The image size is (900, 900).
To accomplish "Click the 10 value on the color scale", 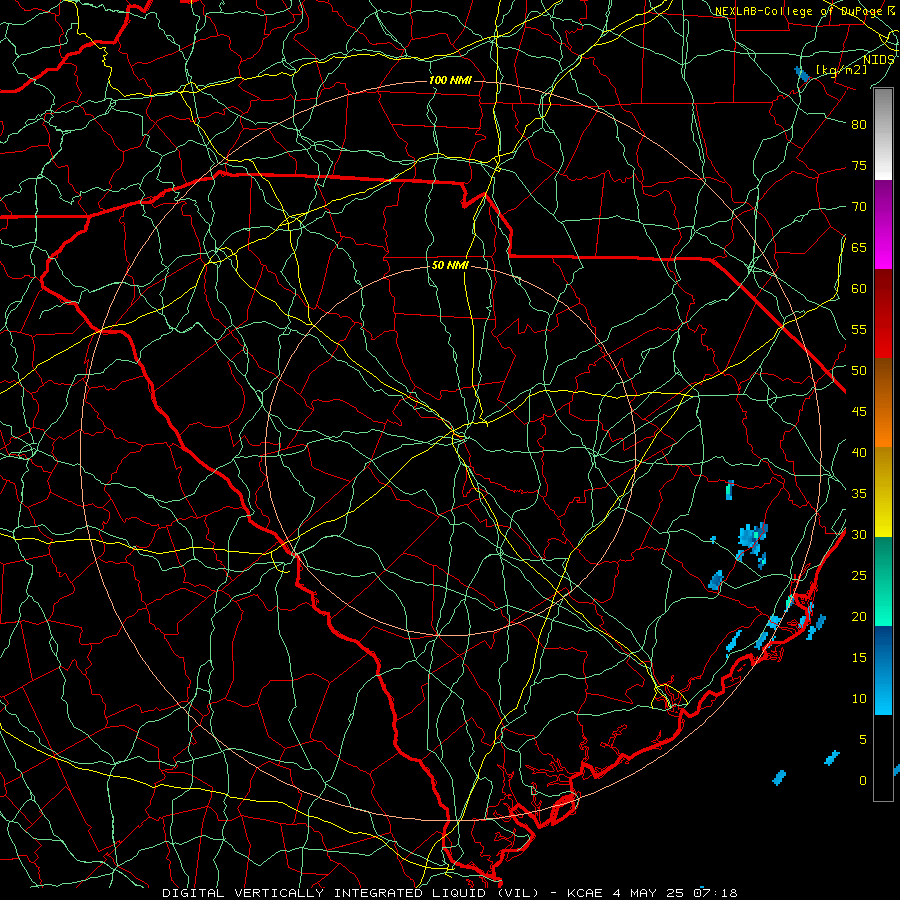I will coord(859,699).
